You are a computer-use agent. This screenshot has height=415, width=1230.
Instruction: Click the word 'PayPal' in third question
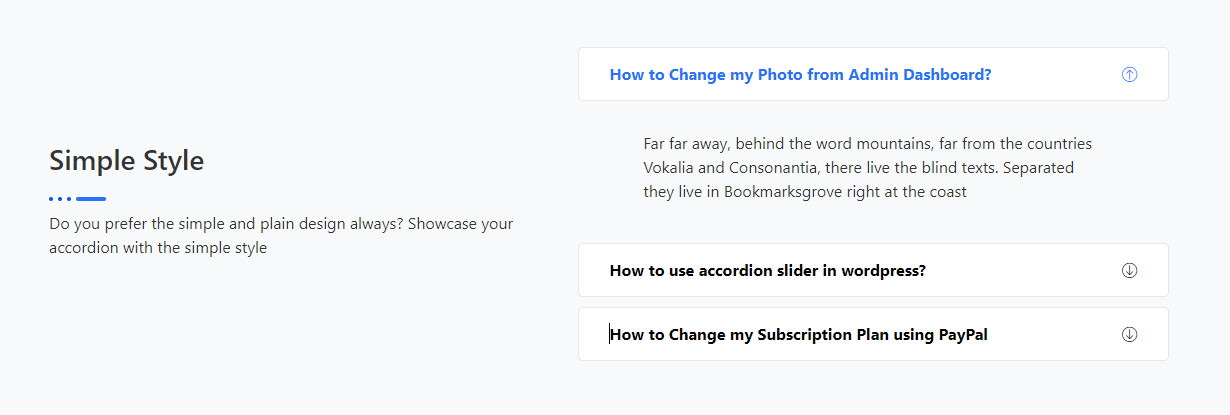click(x=962, y=334)
